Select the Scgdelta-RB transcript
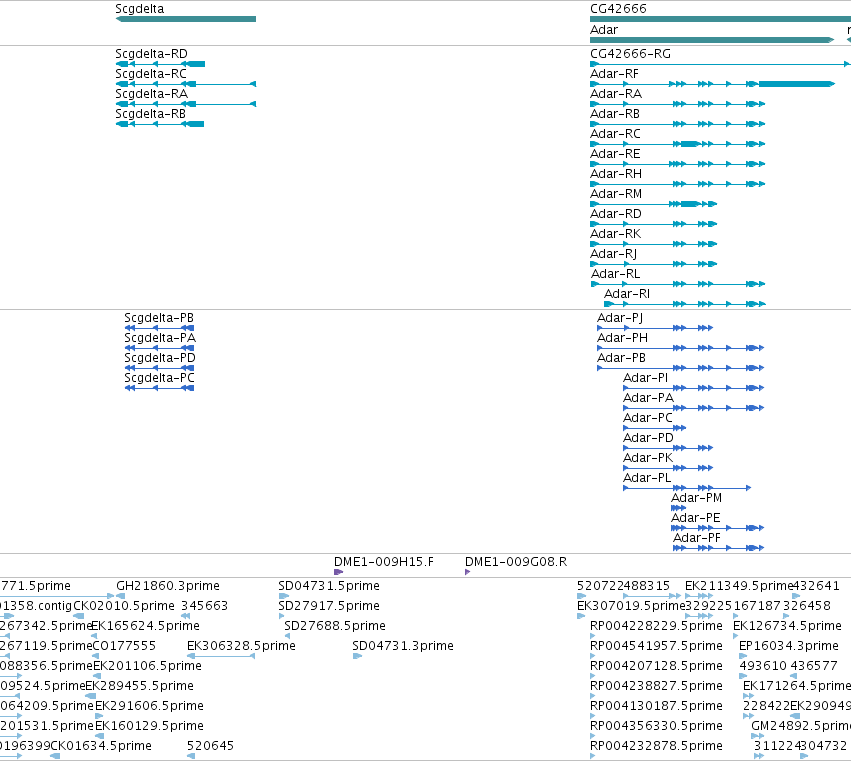 point(160,124)
